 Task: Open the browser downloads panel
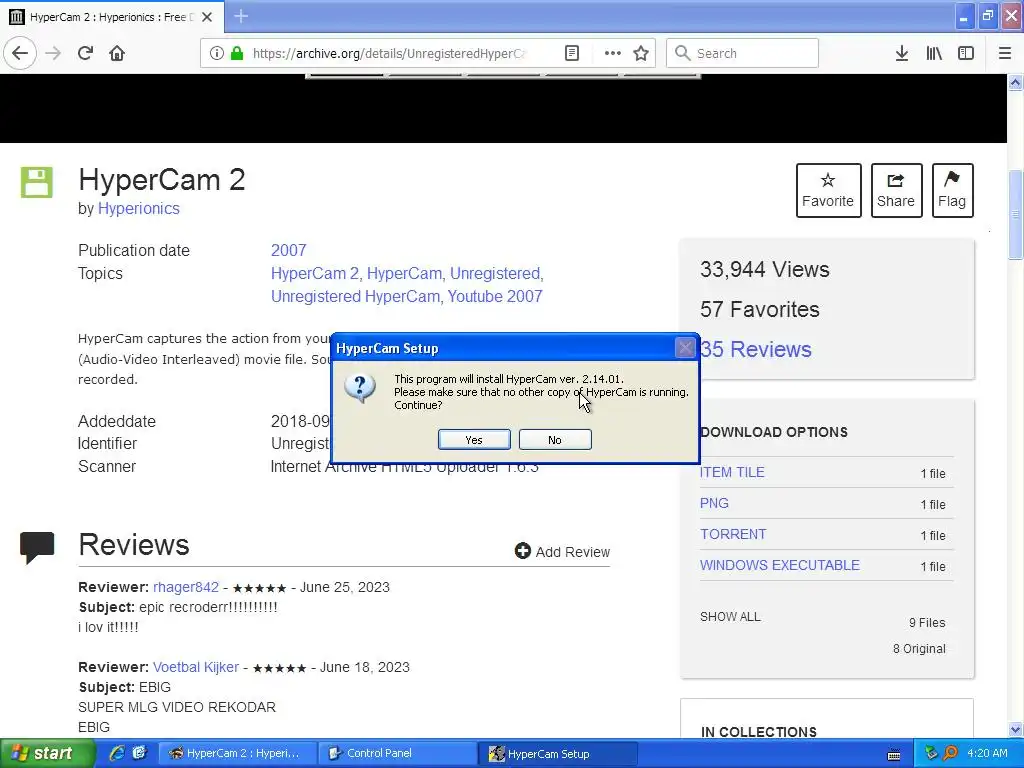(x=902, y=53)
